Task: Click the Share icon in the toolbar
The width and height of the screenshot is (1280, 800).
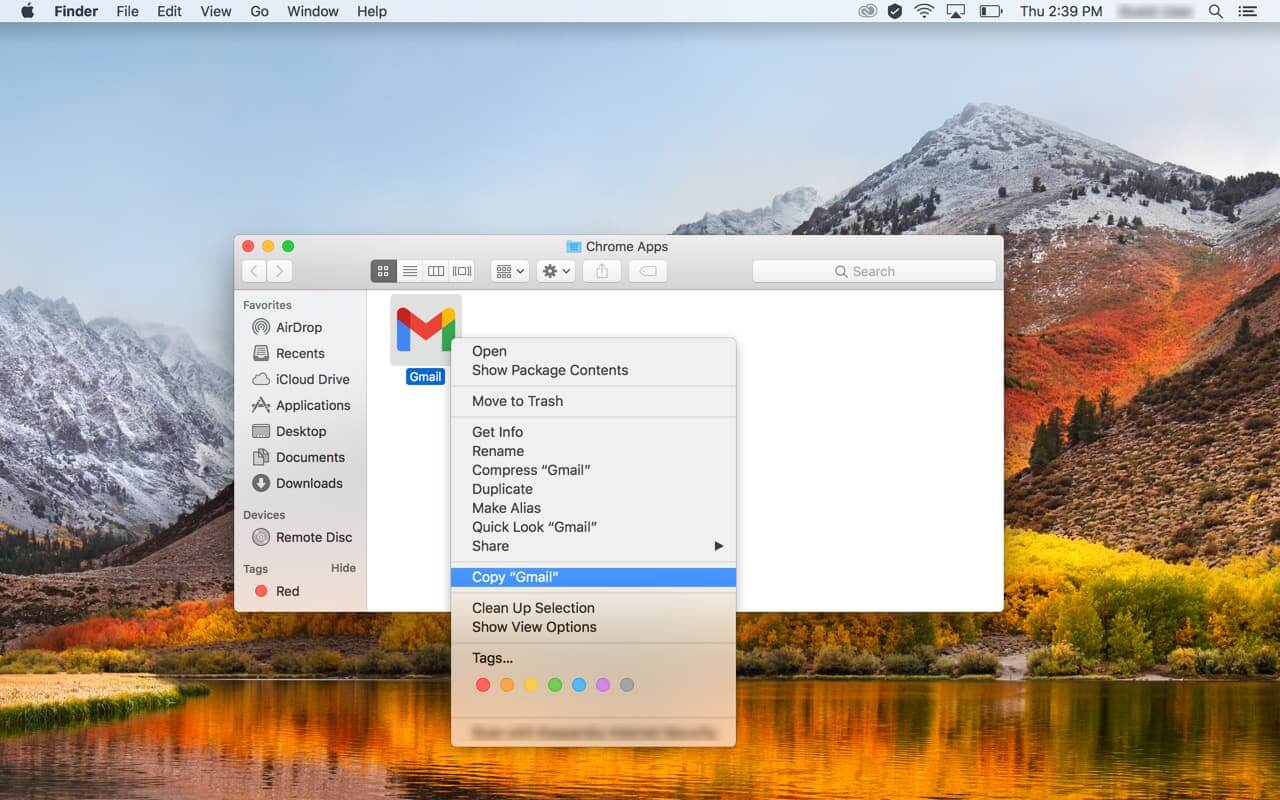Action: 601,270
